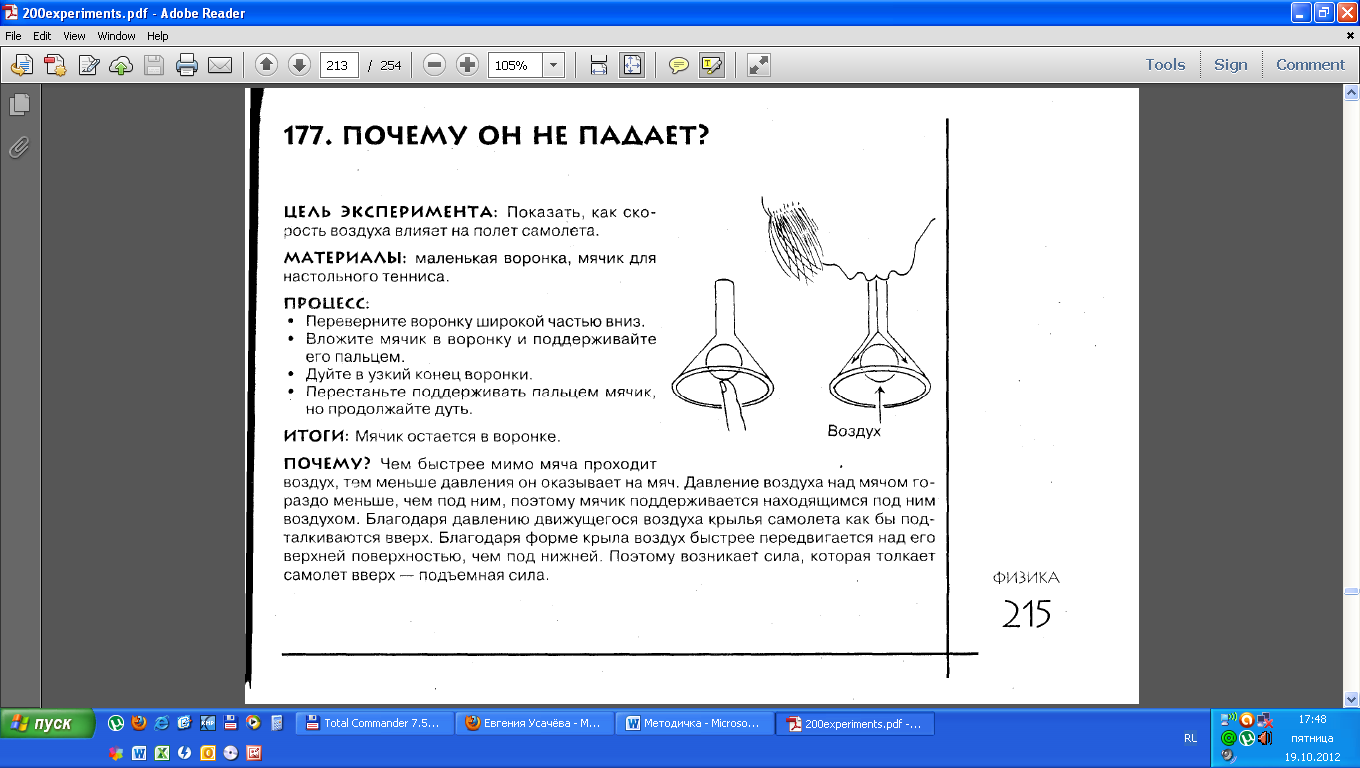Switch to 200experiments.pdf taskbar button
The height and width of the screenshot is (768, 1360).
click(856, 723)
